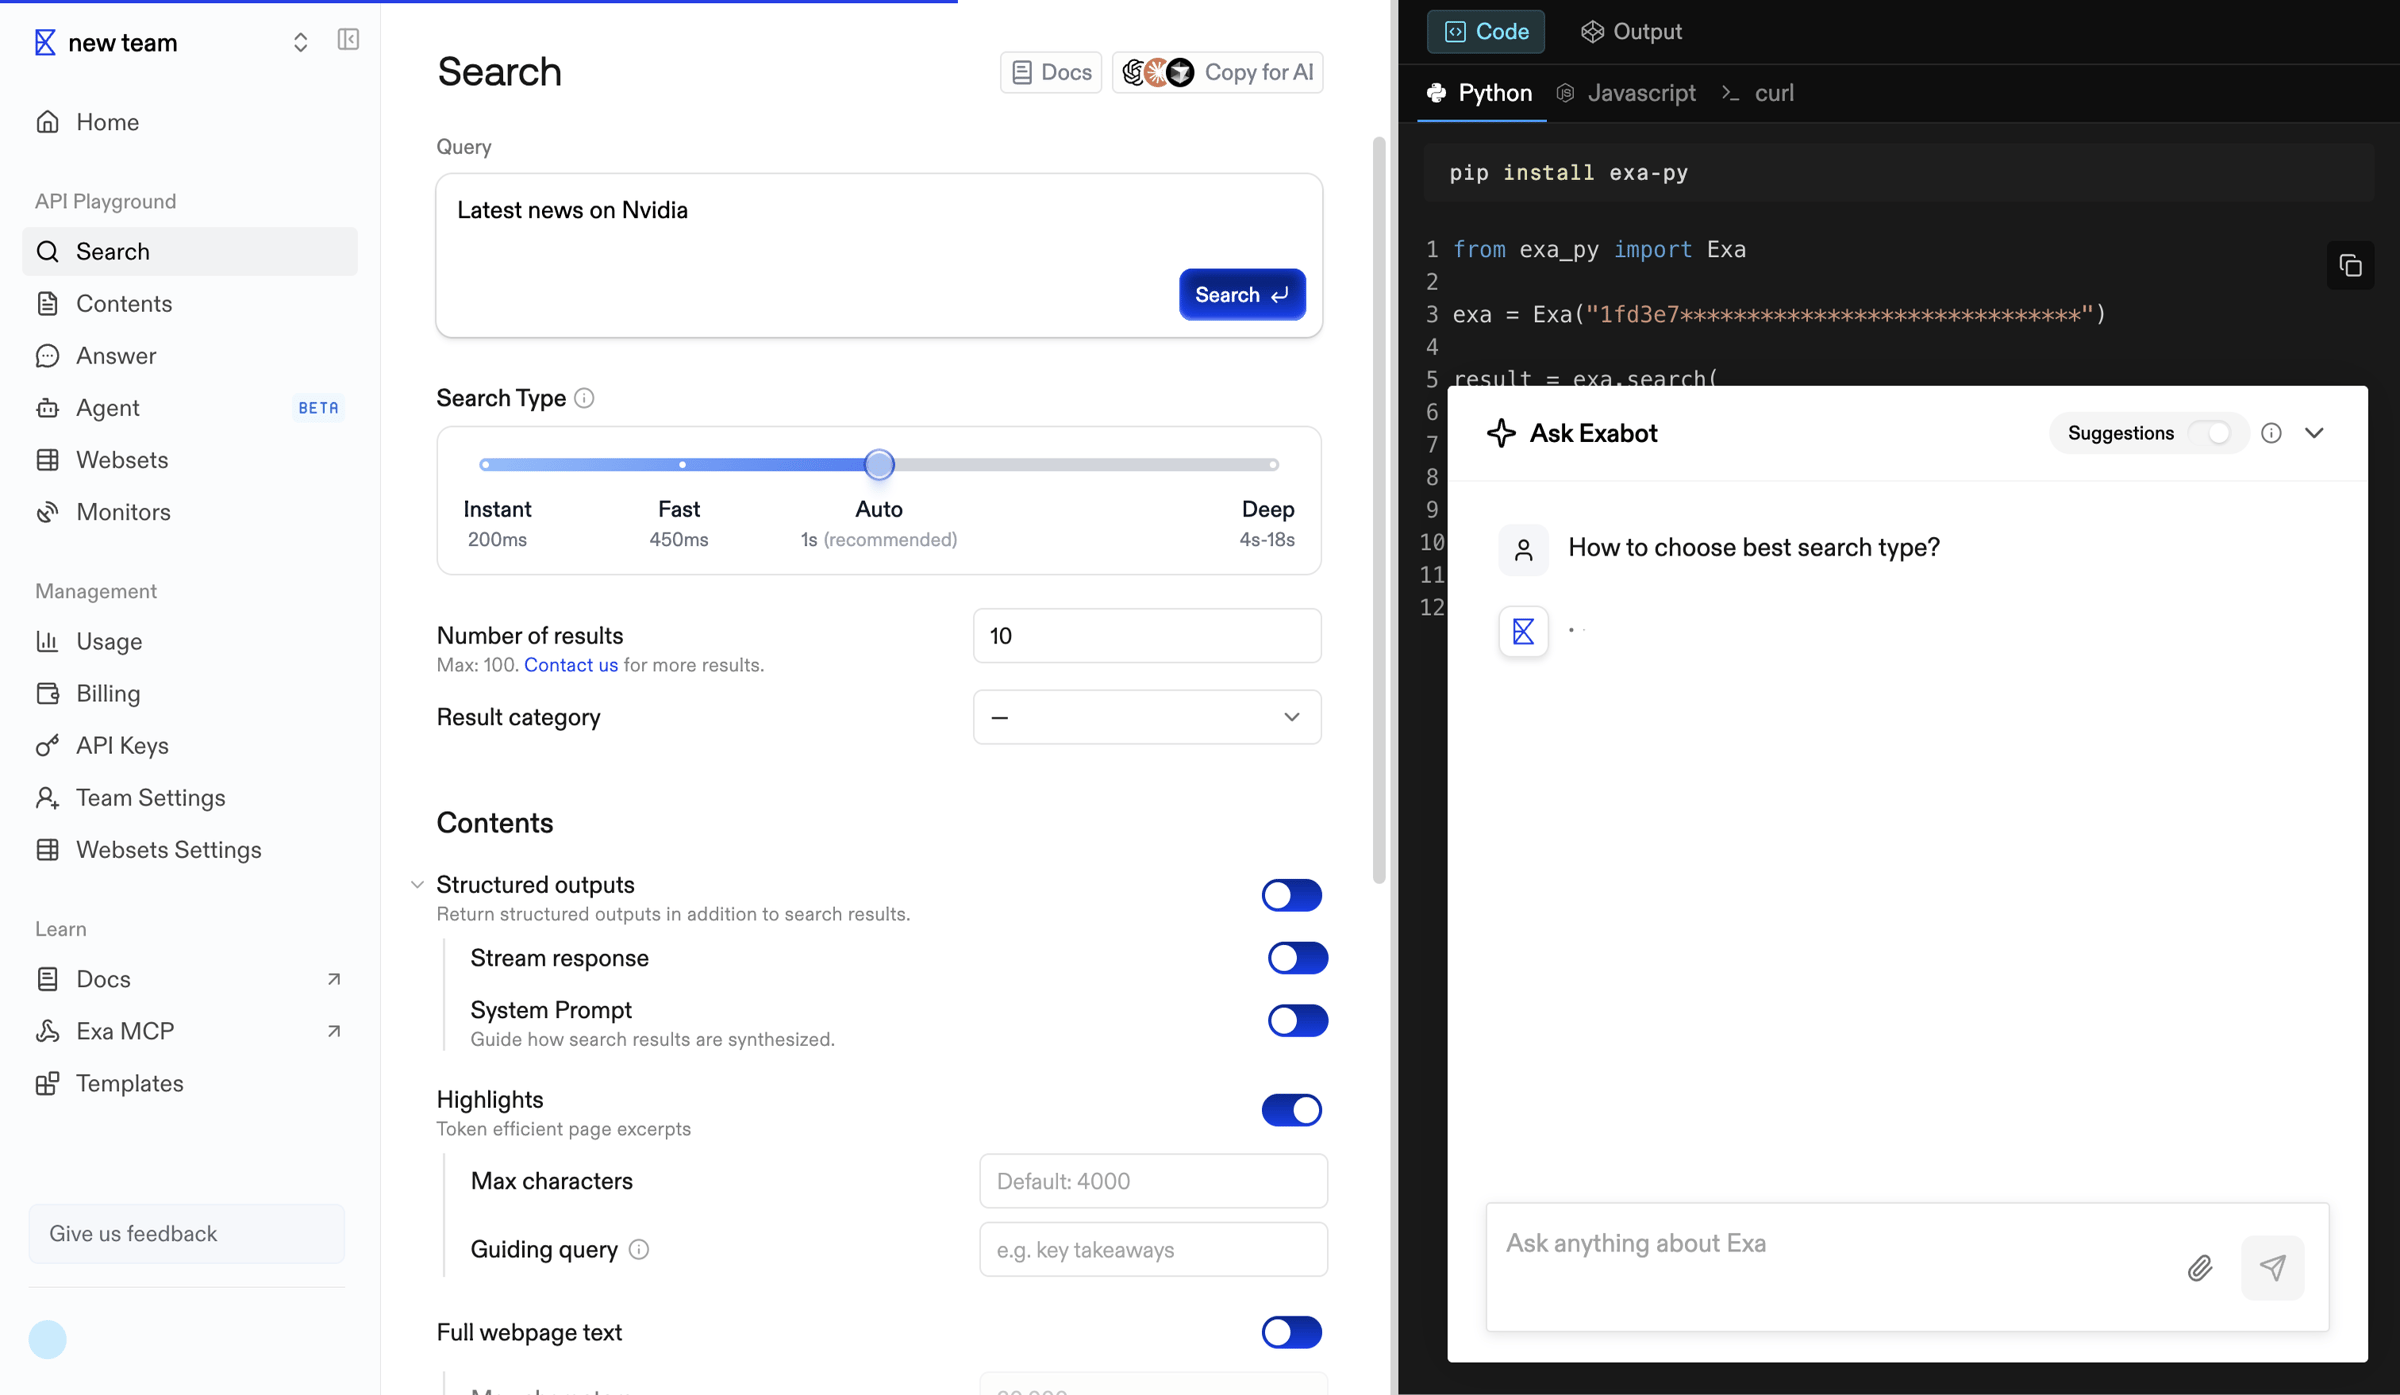Image resolution: width=2400 pixels, height=1395 pixels.
Task: Switch to the Code tab
Action: 1486,32
